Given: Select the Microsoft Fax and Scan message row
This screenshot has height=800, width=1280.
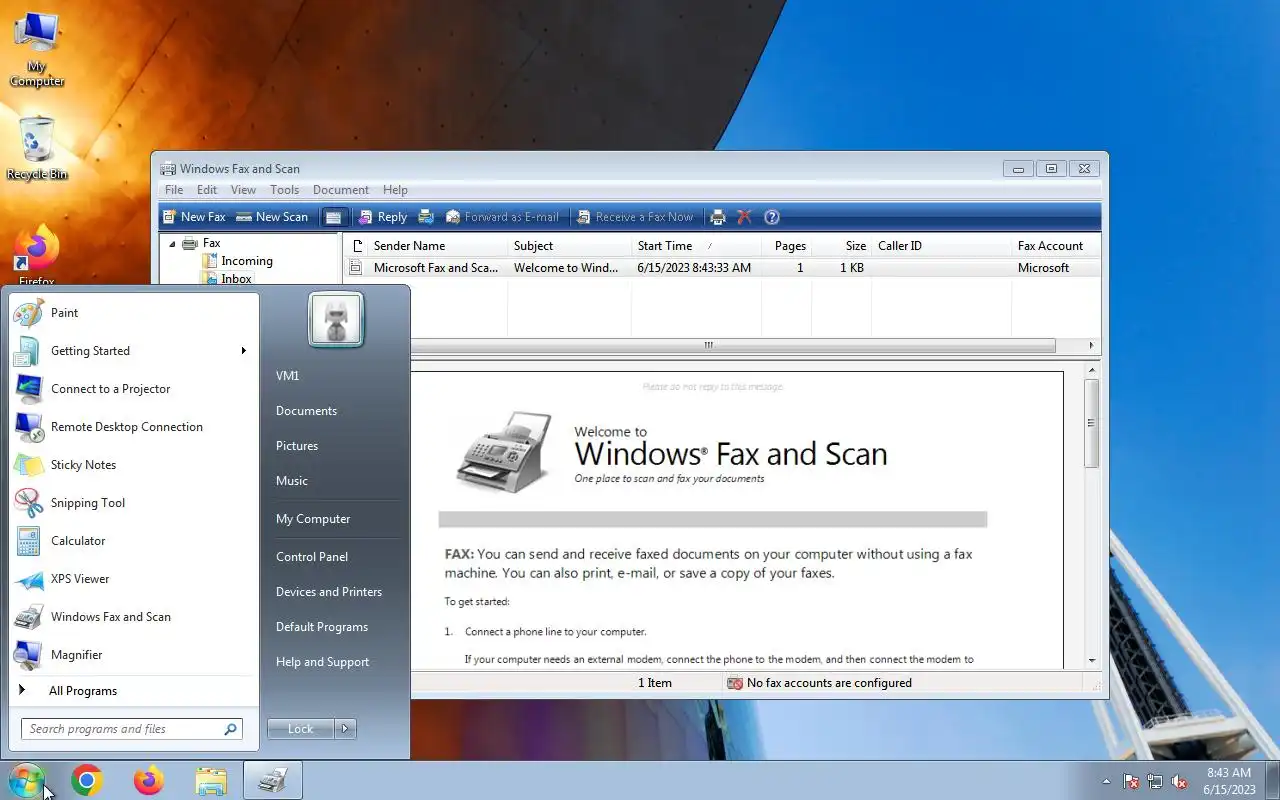Looking at the screenshot, I should point(722,268).
